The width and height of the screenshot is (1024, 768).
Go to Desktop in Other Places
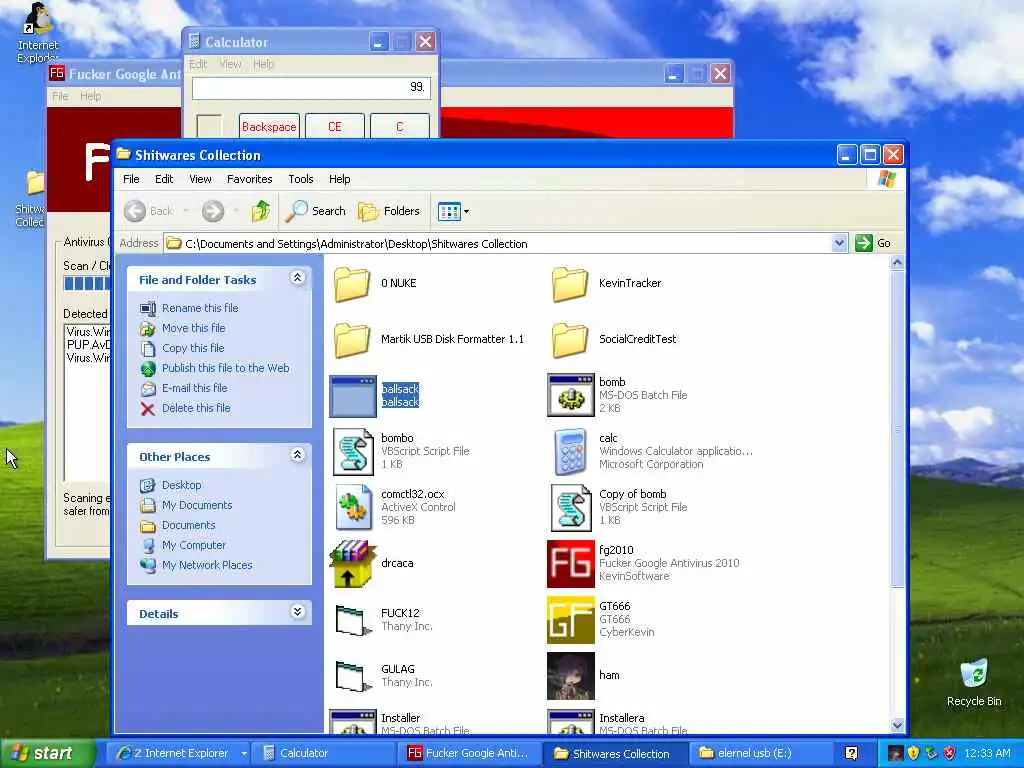pyautogui.click(x=182, y=485)
